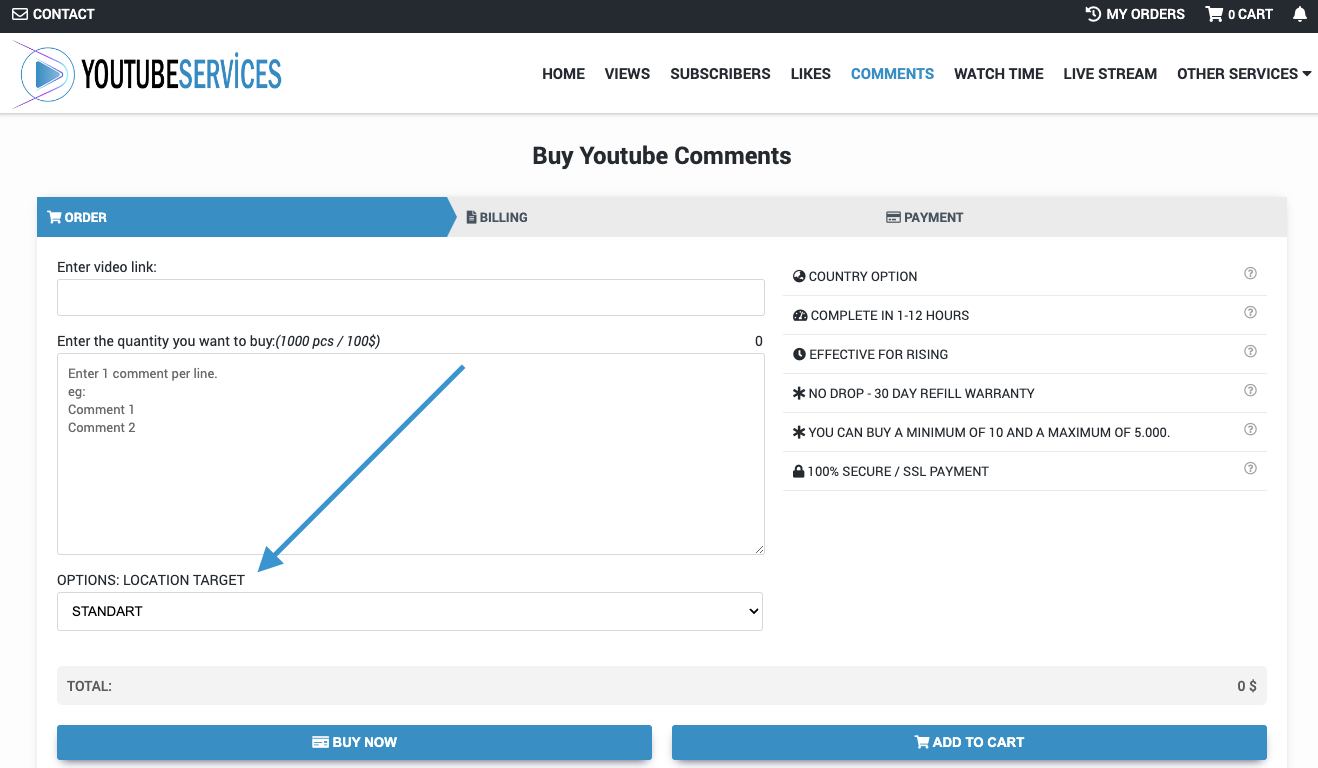Click help icon beside No Drop warranty
Image resolution: width=1318 pixels, height=768 pixels.
[x=1250, y=391]
